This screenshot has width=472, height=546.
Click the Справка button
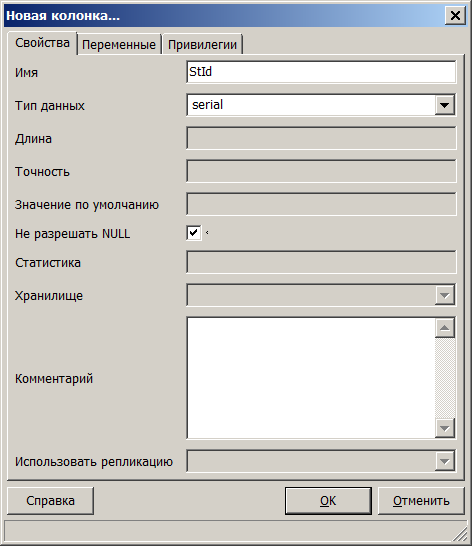click(51, 501)
